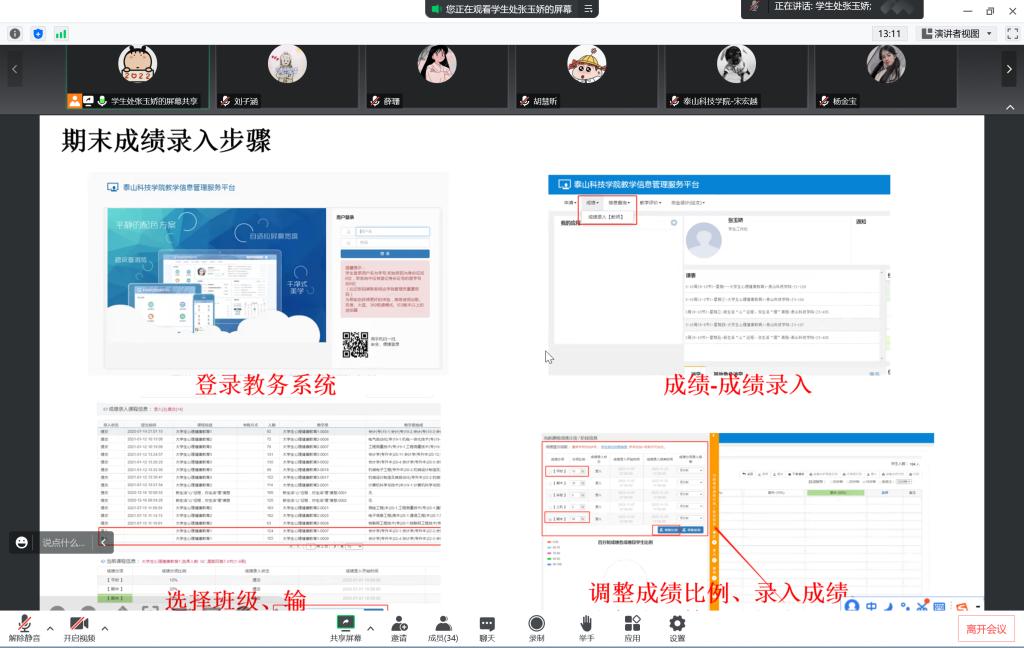This screenshot has height=648, width=1024.
Task: Show previous participants with the left arrow
Action: pos(14,69)
